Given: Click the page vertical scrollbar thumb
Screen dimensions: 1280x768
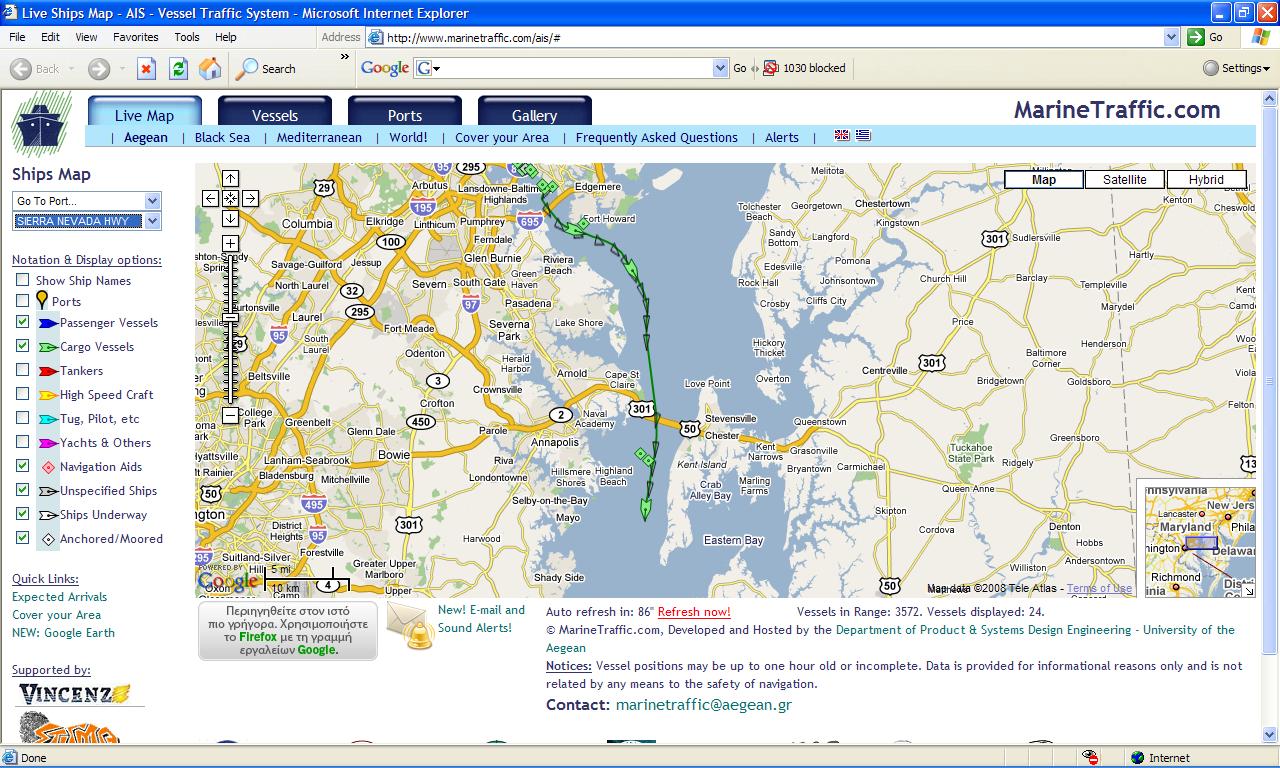Looking at the screenshot, I should tap(1271, 380).
